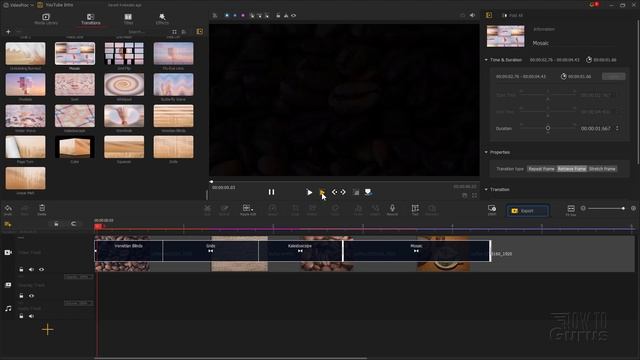Adjust the Duration slider handle
Screen dimensions: 640x360
[548, 128]
